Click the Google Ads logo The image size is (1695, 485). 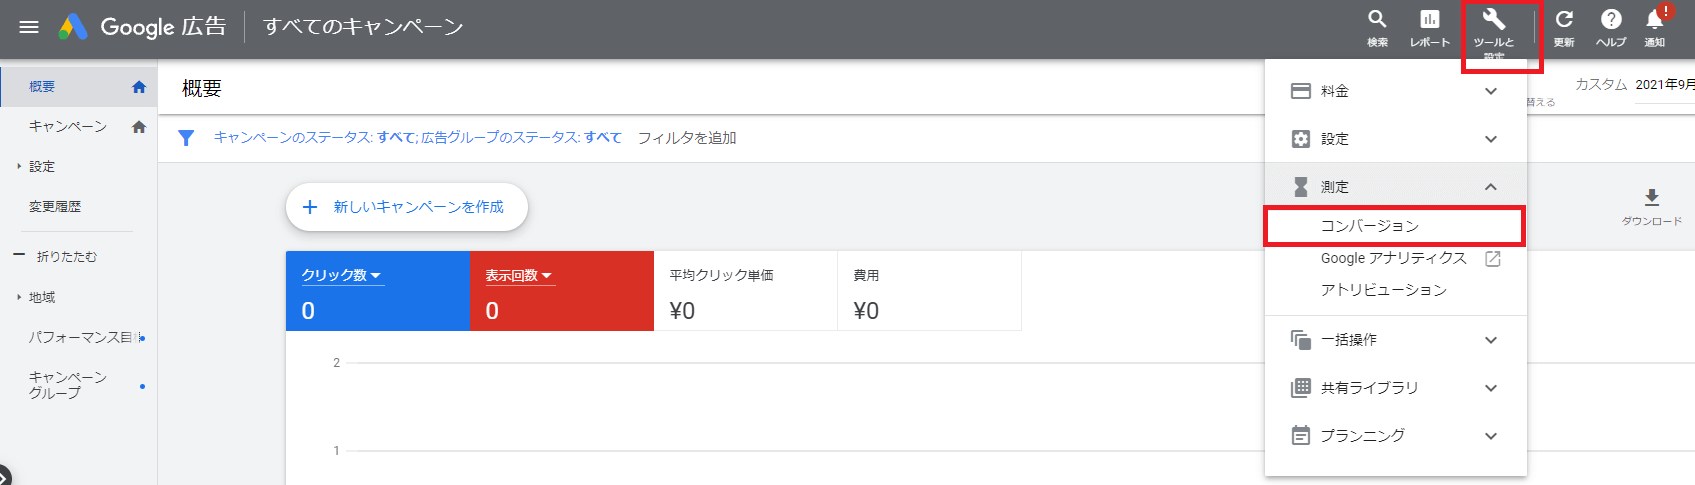[73, 27]
